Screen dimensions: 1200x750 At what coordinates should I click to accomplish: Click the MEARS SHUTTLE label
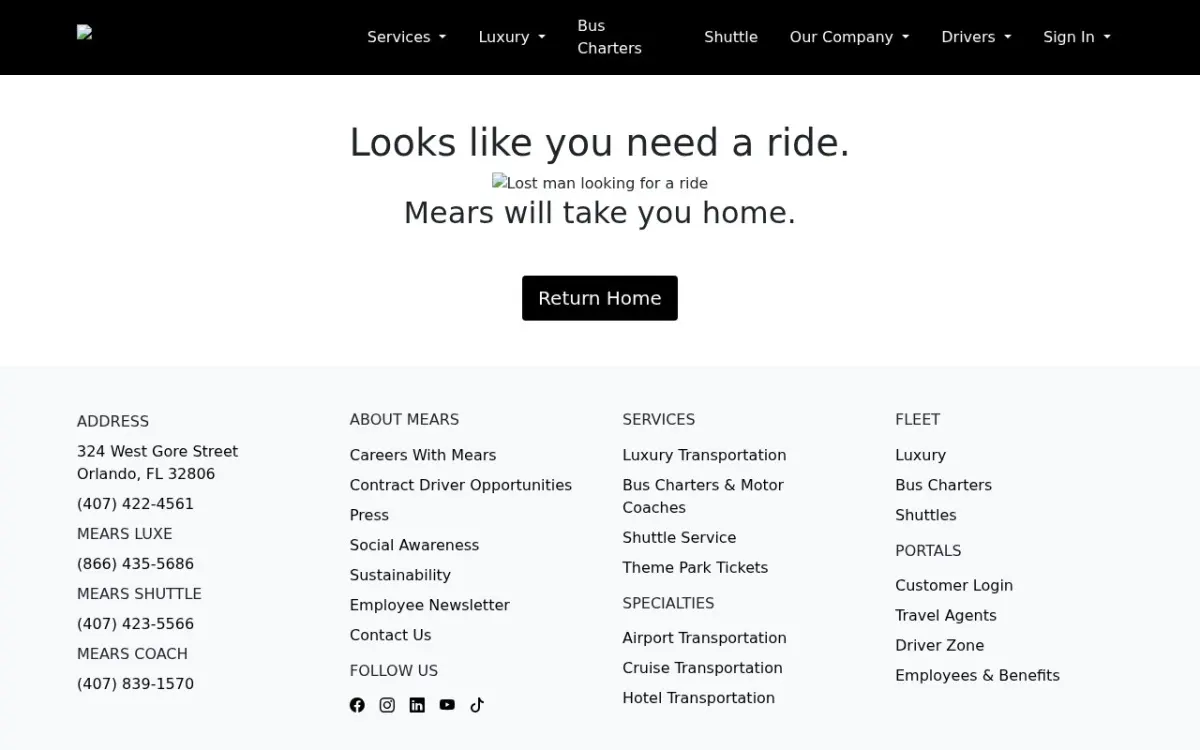(x=139, y=594)
